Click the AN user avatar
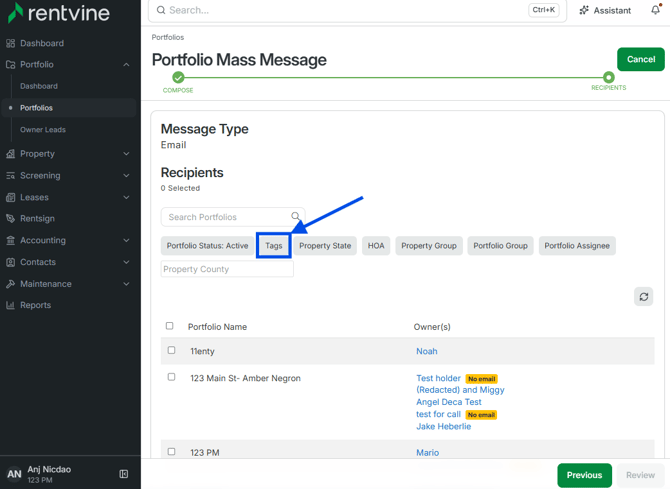The height and width of the screenshot is (489, 670). [x=14, y=474]
